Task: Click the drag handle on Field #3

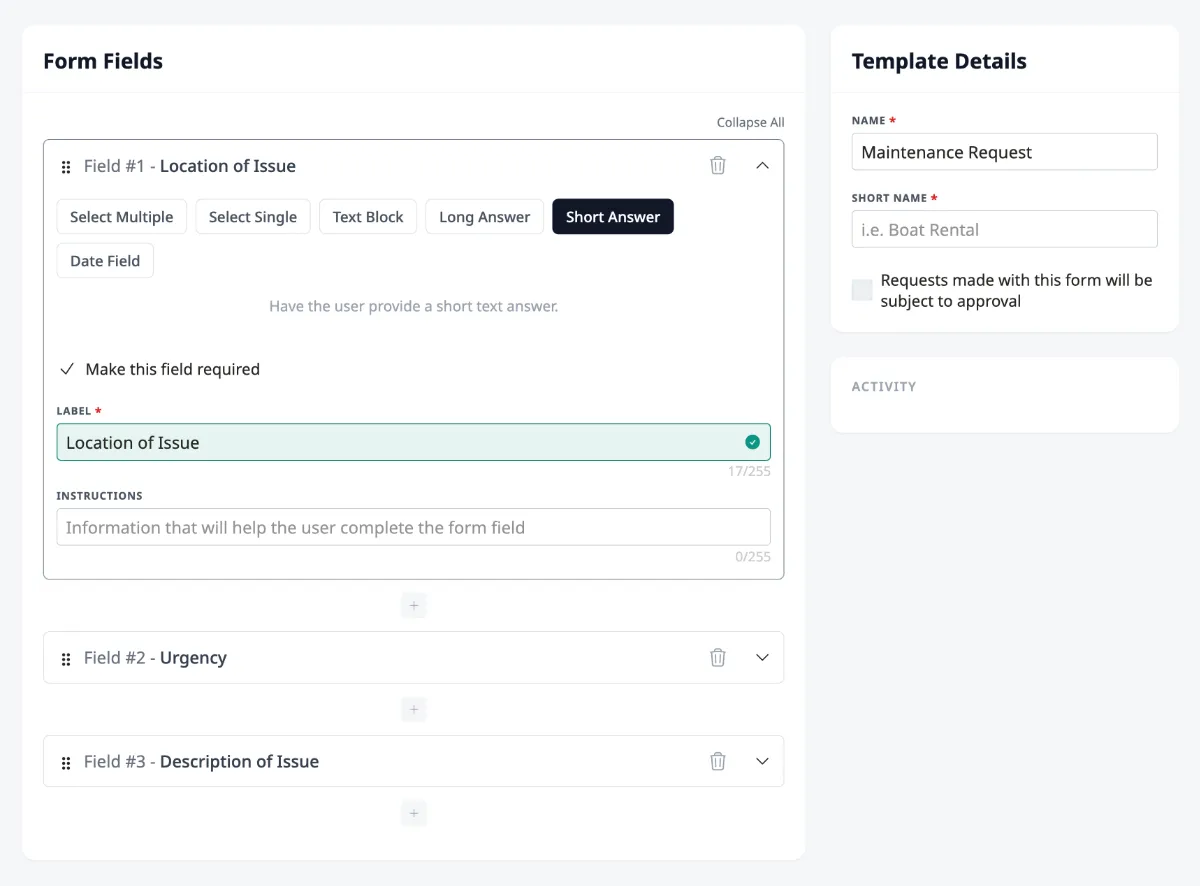Action: (66, 761)
